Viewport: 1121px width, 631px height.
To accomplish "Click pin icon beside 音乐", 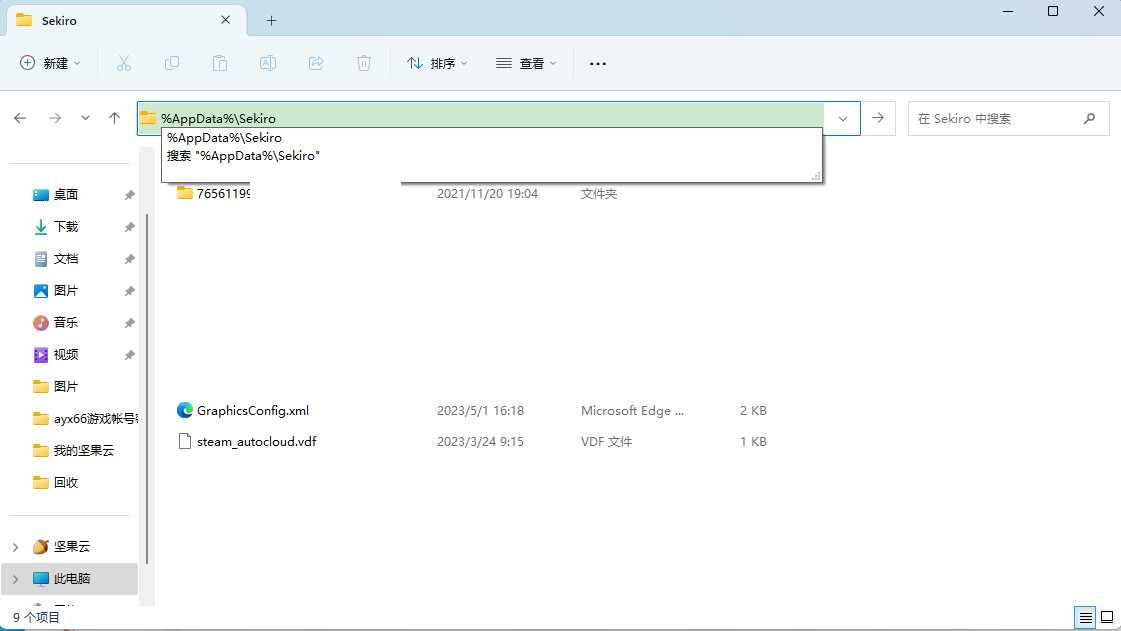I will (129, 323).
